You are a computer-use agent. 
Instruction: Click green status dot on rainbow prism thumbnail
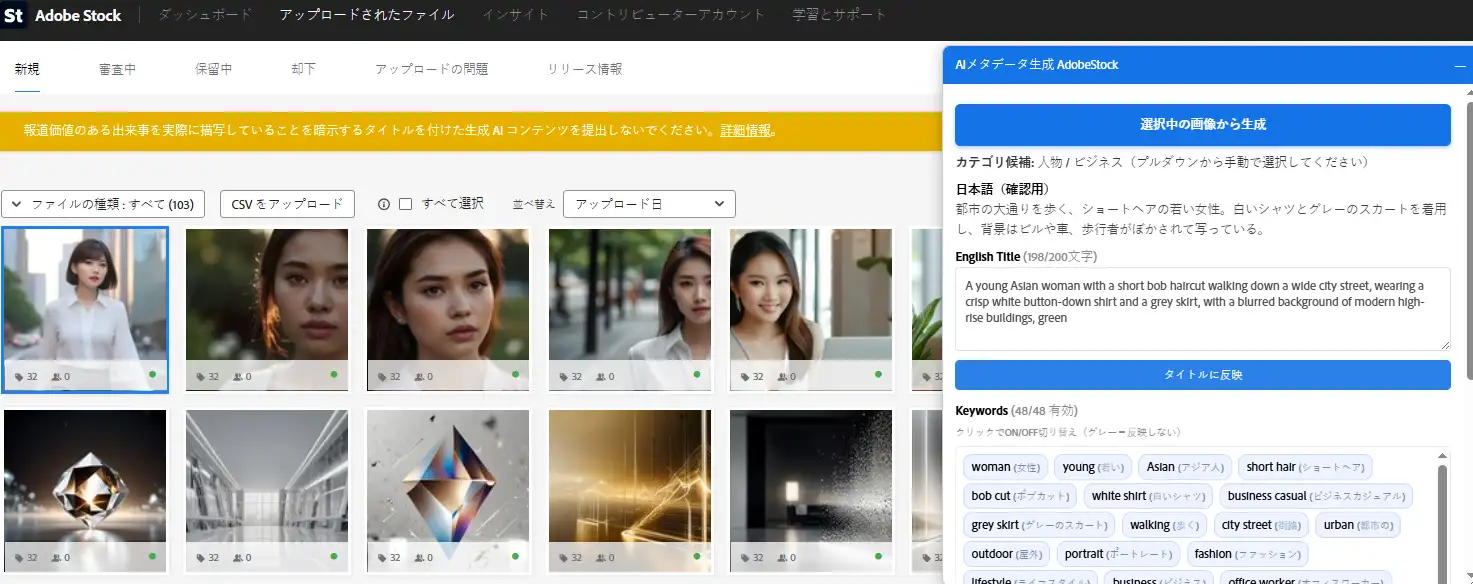(516, 555)
